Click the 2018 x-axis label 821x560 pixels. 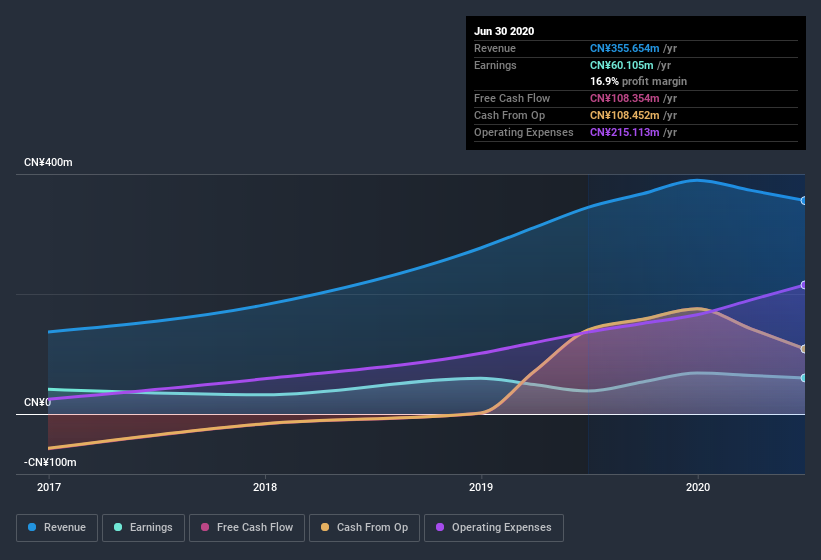[x=265, y=487]
